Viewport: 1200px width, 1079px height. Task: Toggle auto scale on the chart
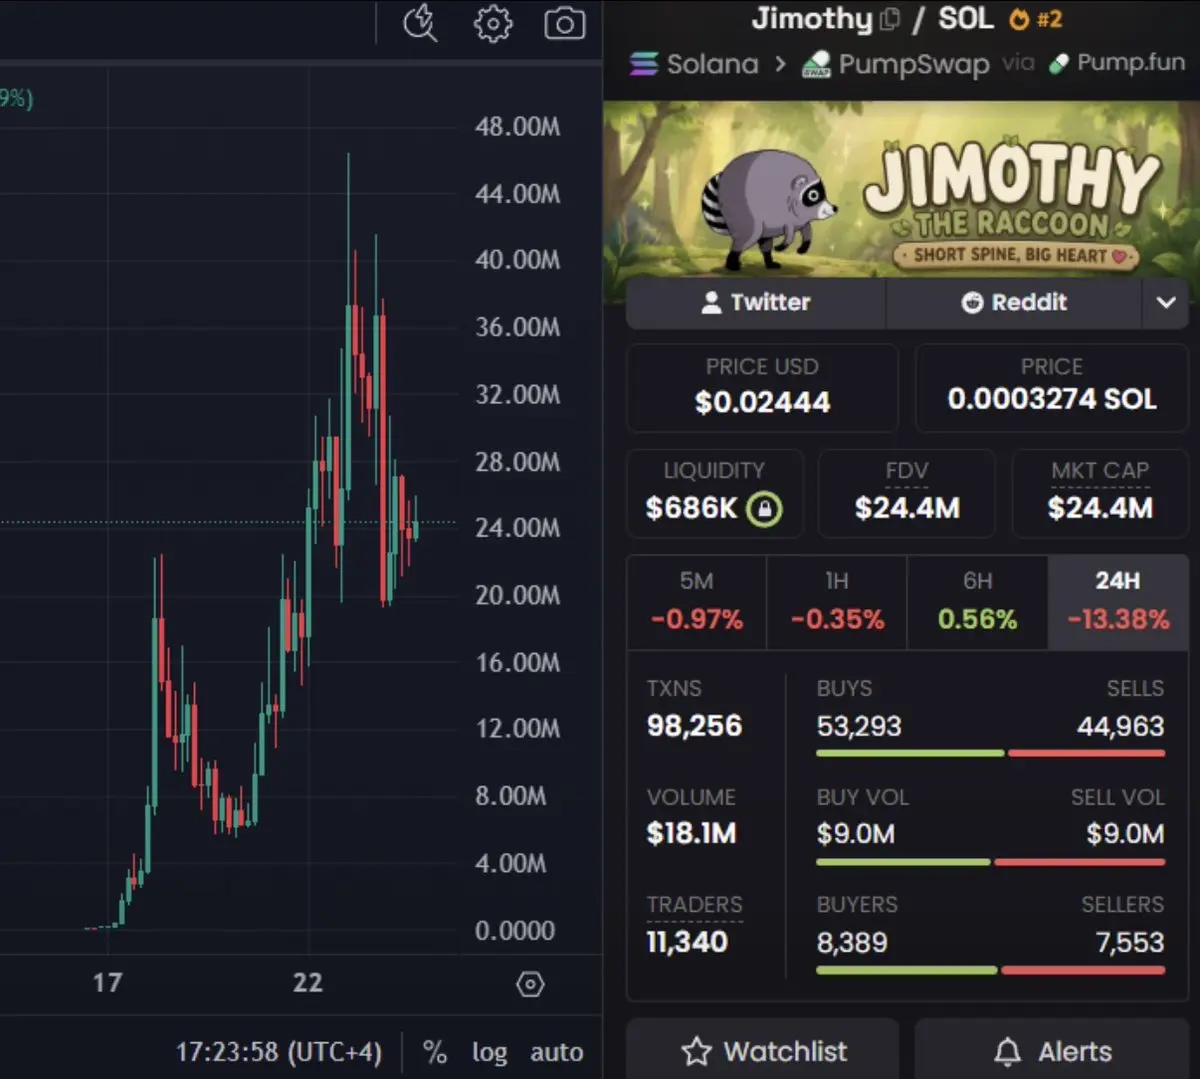(556, 1052)
